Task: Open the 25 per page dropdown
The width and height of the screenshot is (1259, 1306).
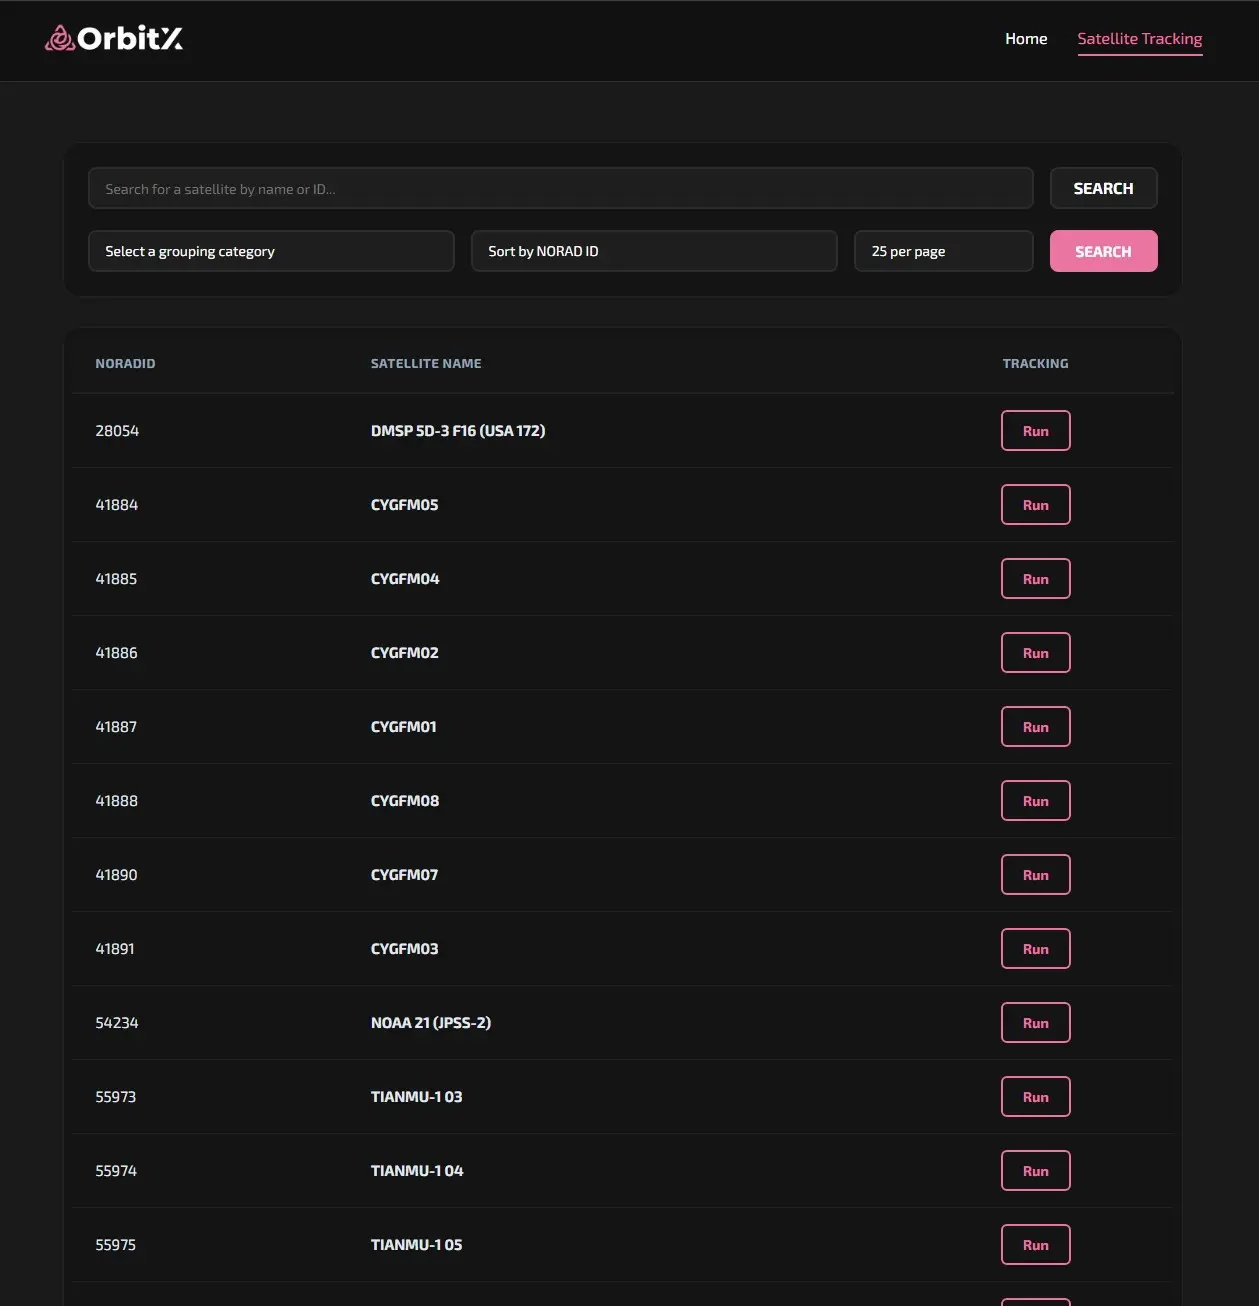Action: [x=943, y=251]
